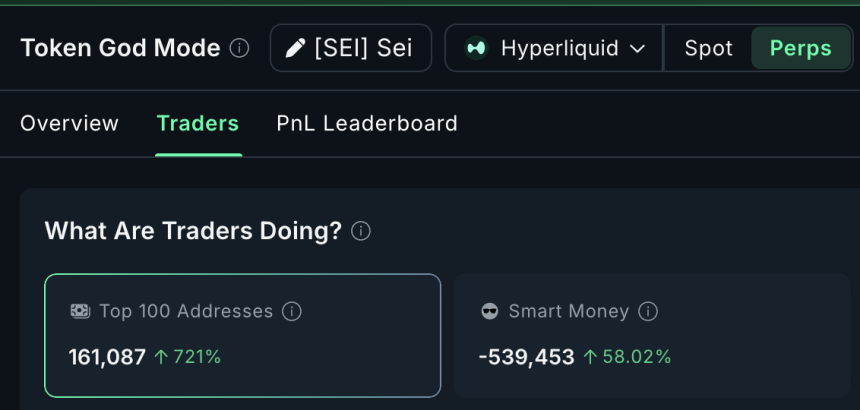
Task: Open the [SEI] Sei token selector
Action: pos(351,48)
